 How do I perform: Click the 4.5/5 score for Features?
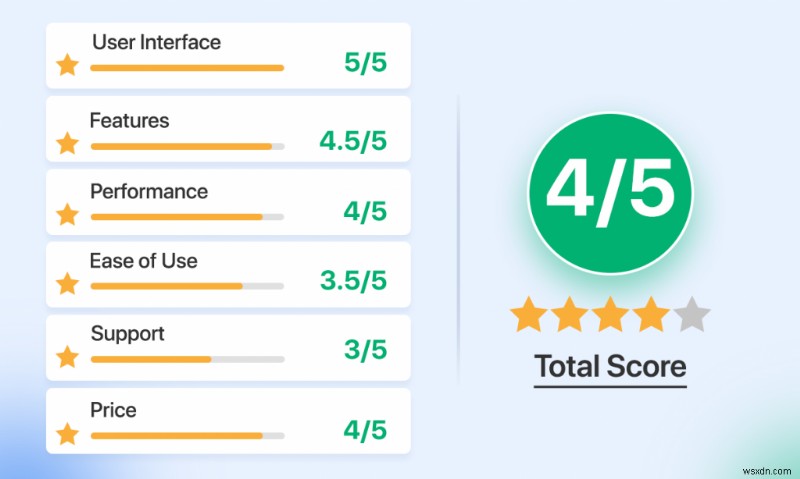point(352,141)
